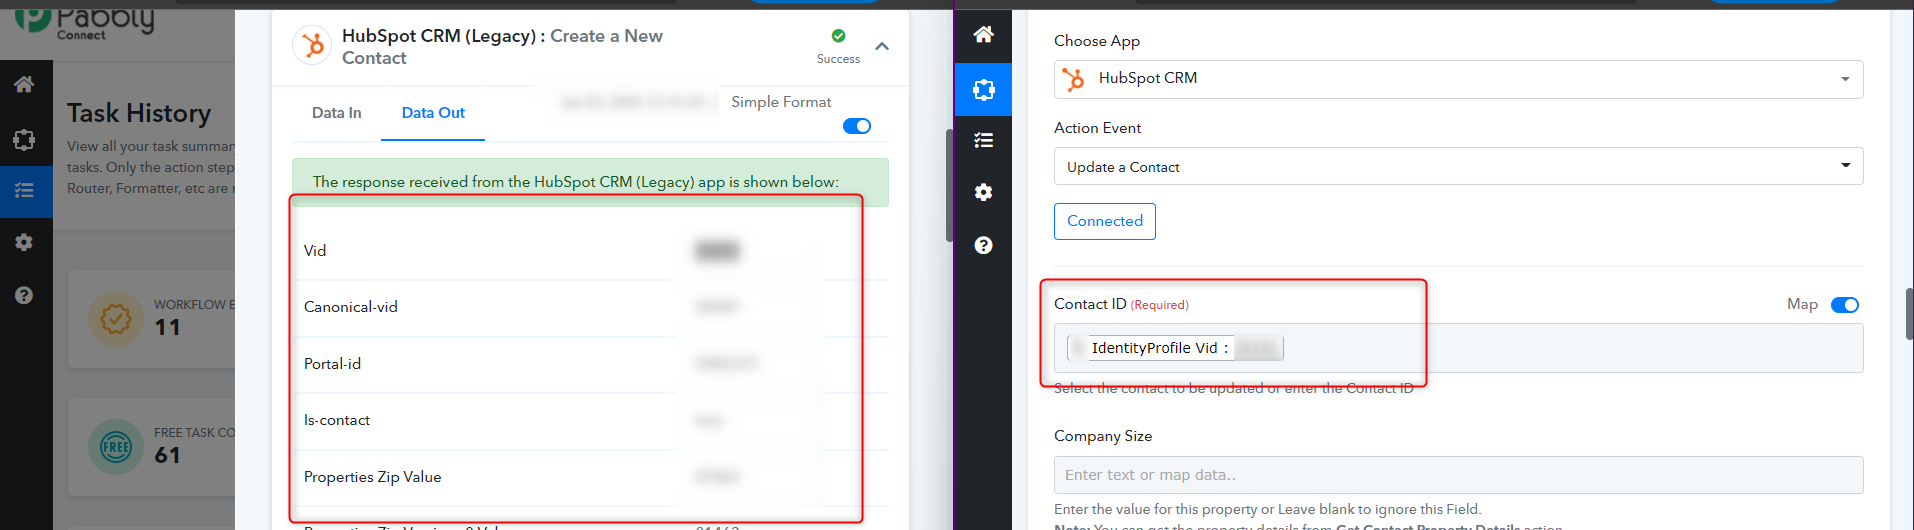Click the Canonical-vid row label
Viewport: 1914px width, 530px height.
click(x=351, y=307)
